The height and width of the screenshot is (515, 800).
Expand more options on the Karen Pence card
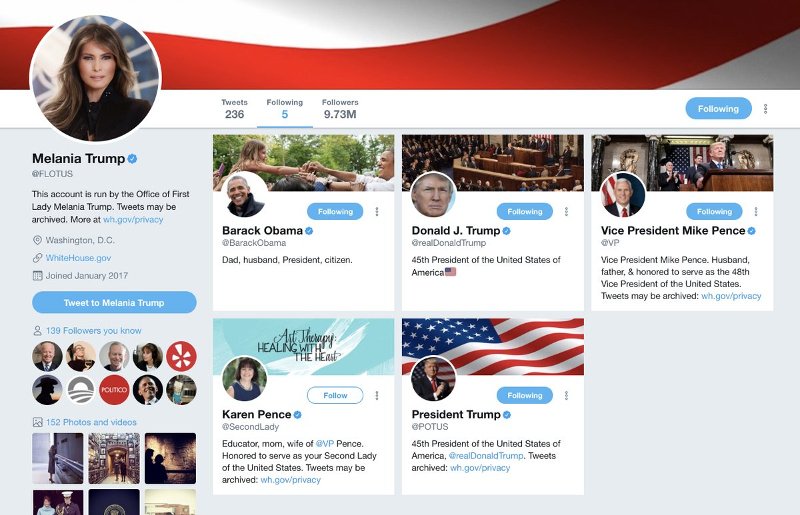pos(377,395)
